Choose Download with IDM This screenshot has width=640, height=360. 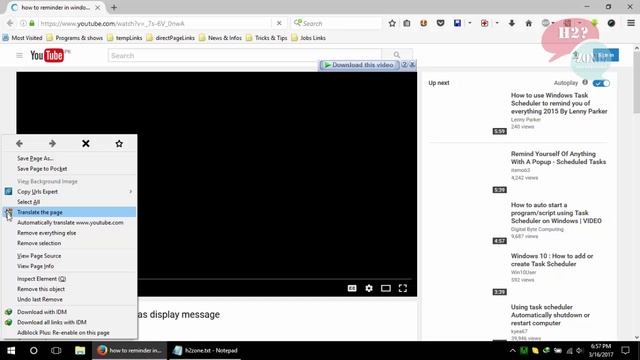[42, 312]
